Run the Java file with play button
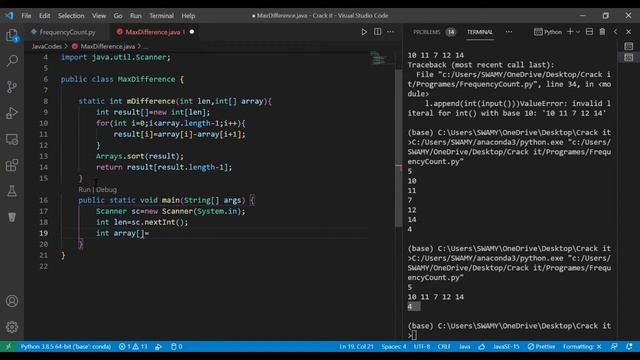 364,32
